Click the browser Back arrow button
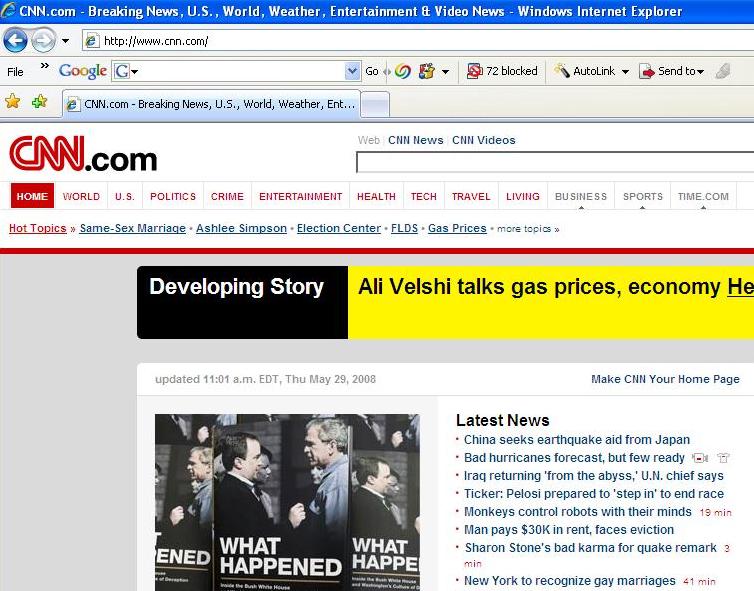 pos(15,41)
